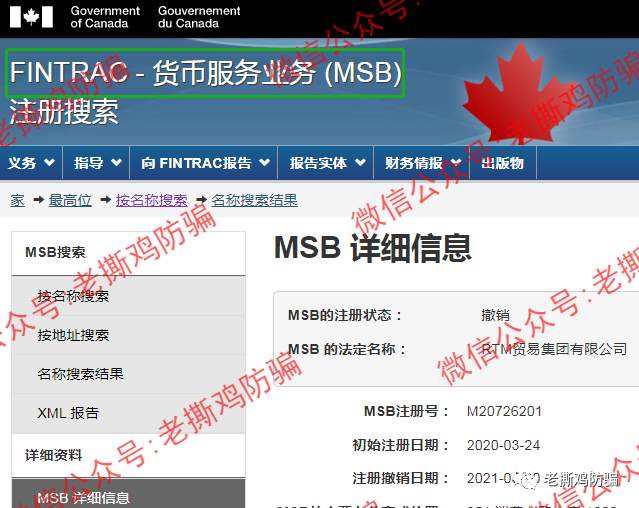Choose 按名称搜索 in the sidebar

128,296
